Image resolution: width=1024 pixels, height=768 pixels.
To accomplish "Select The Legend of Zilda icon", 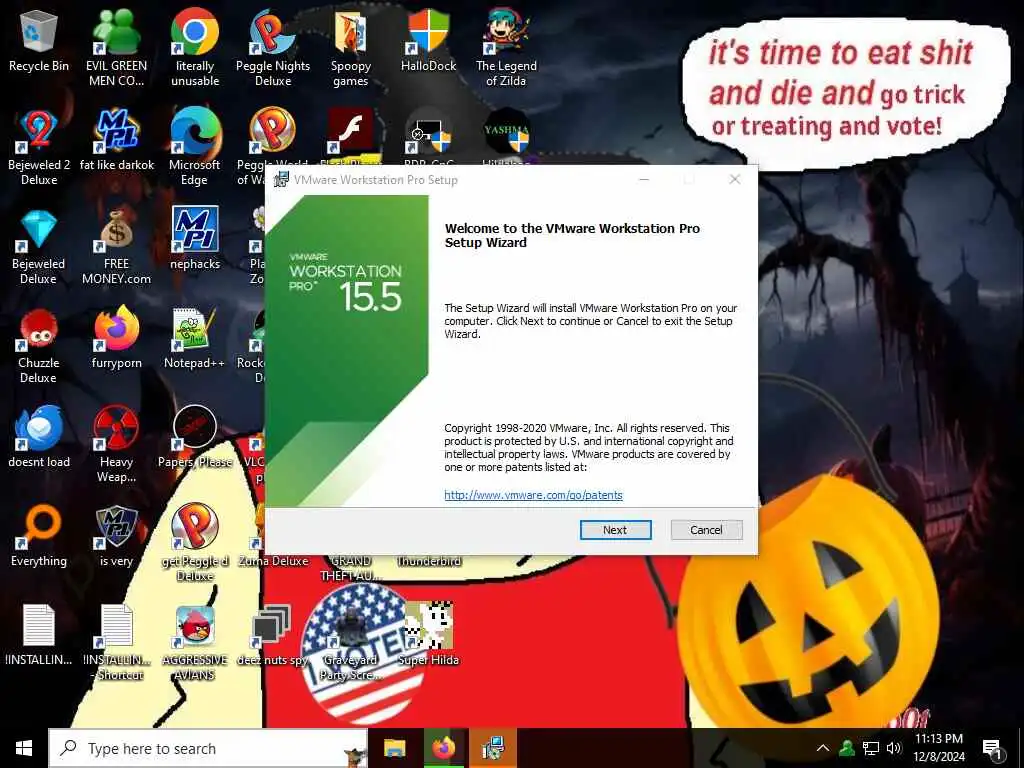I will tap(506, 47).
